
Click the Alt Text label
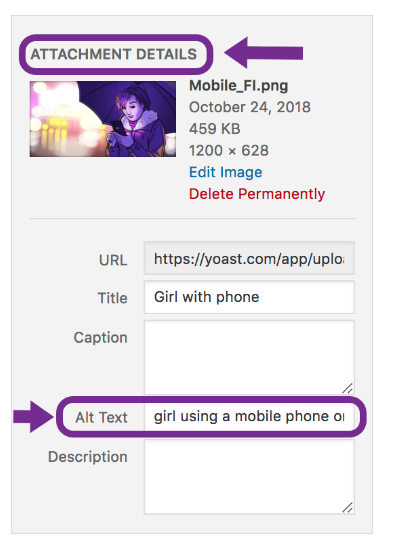tap(102, 417)
